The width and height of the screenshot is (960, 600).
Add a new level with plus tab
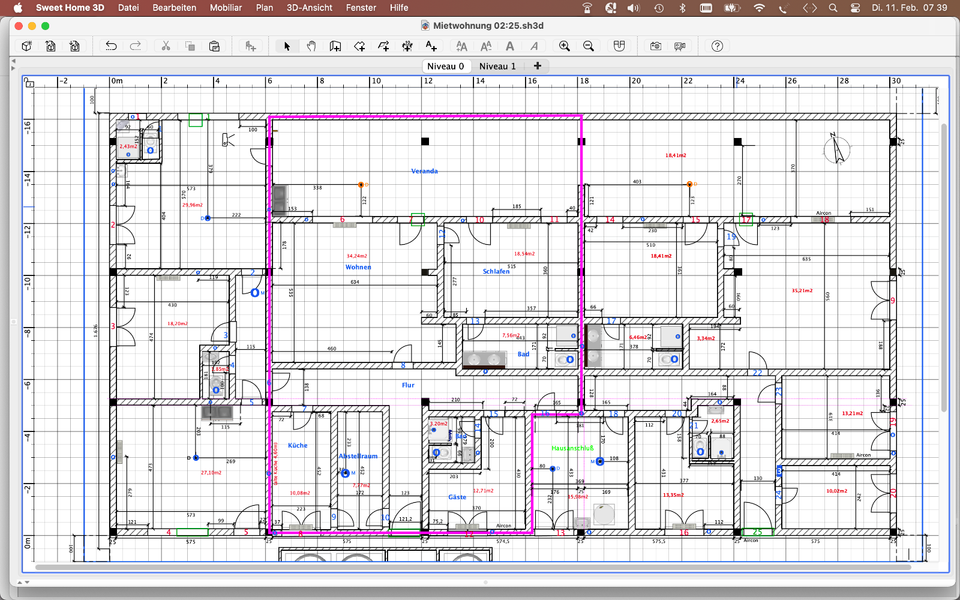pos(537,66)
